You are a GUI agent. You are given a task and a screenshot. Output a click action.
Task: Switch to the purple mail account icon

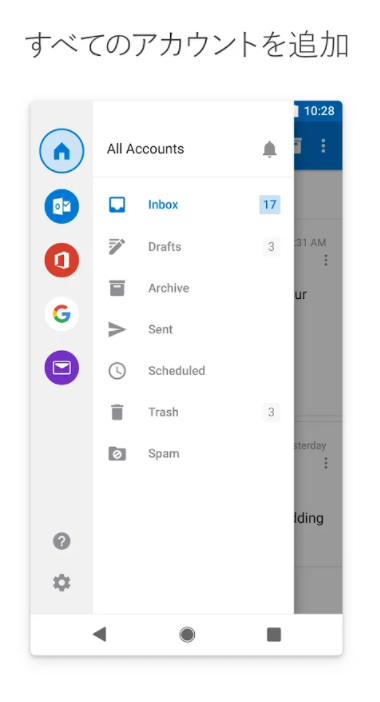pyautogui.click(x=62, y=368)
